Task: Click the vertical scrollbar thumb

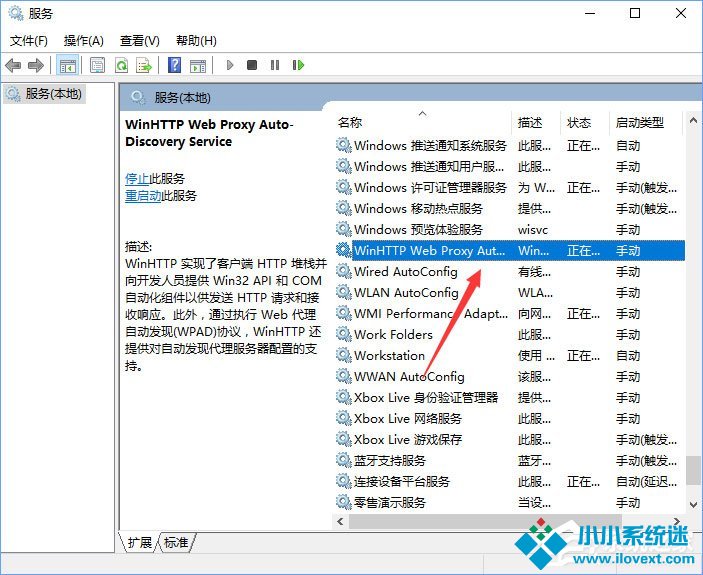Action: click(693, 471)
